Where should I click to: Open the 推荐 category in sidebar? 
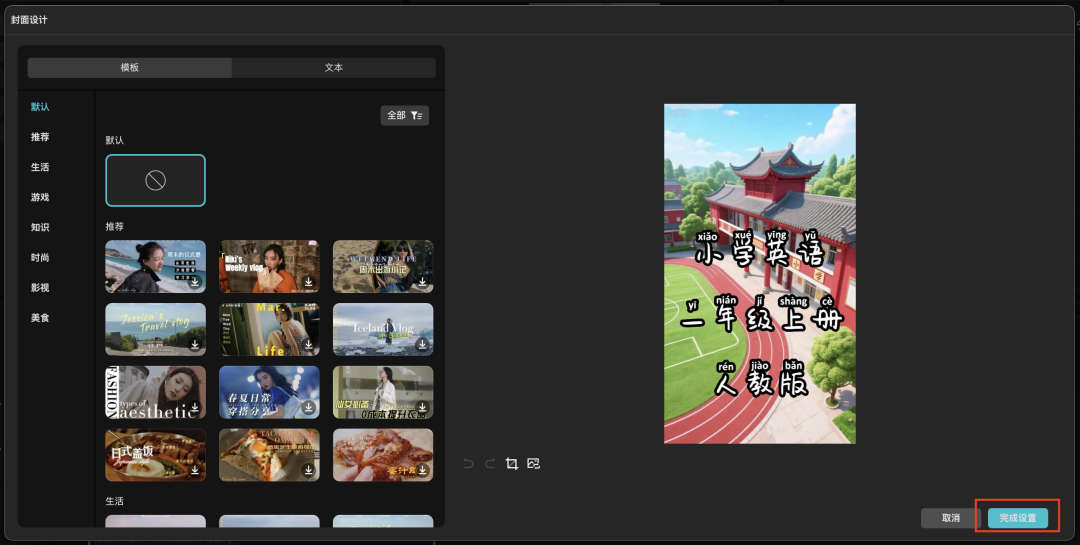[x=40, y=137]
